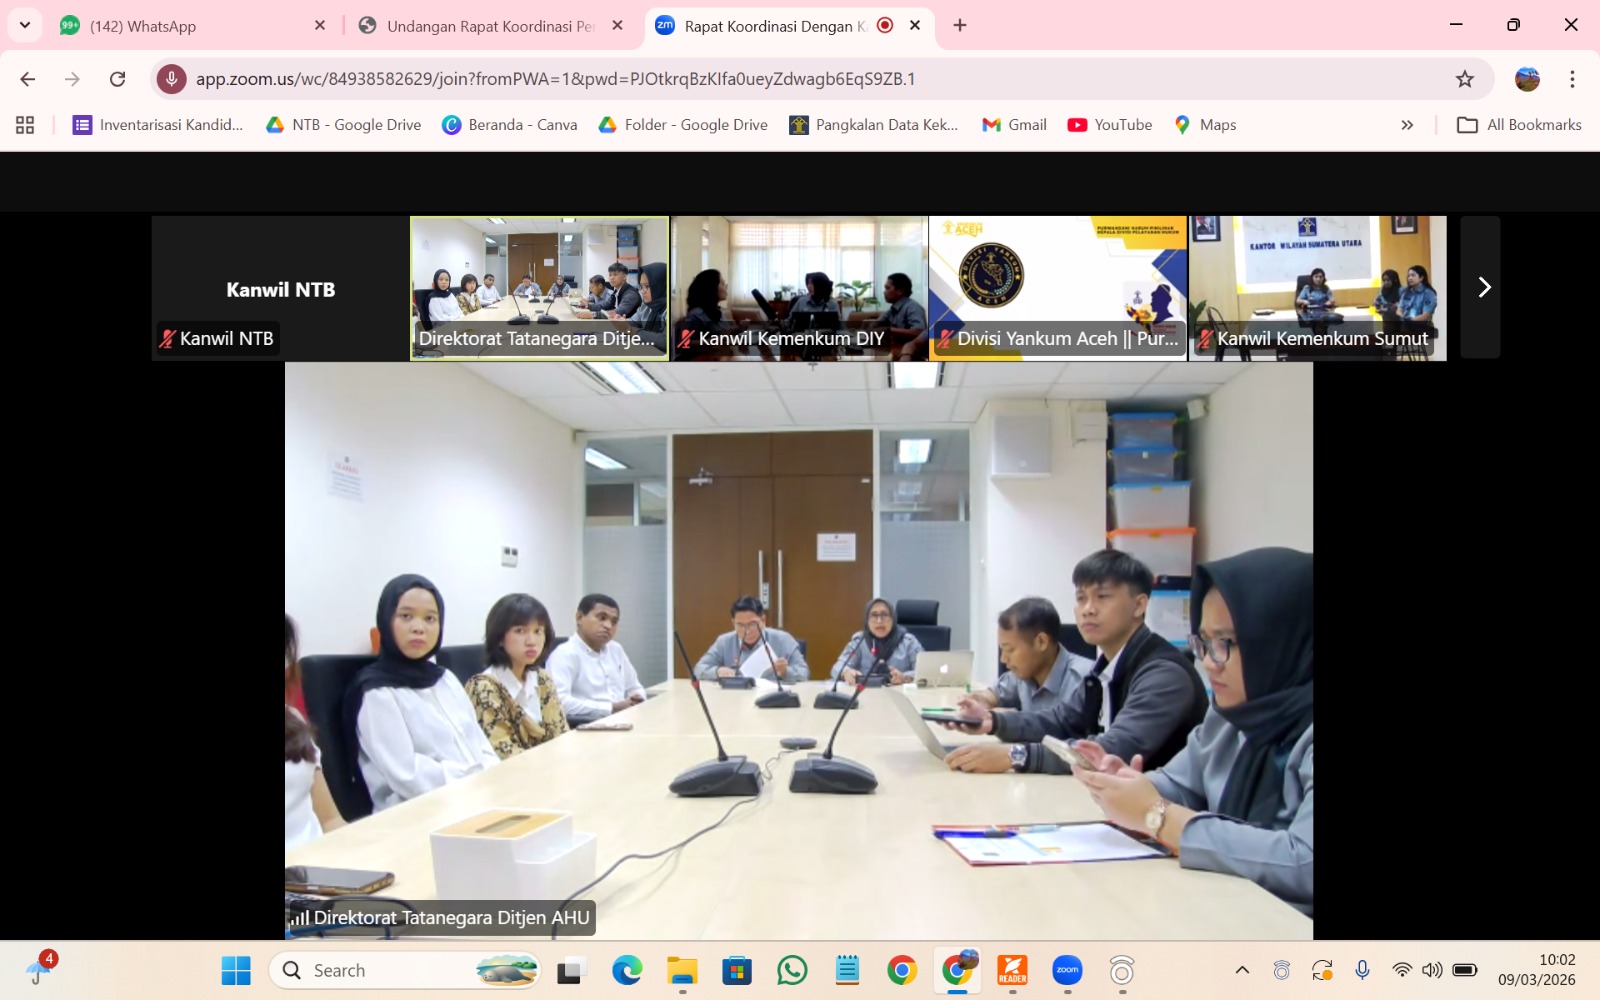Screen dimensions: 1600x1000
Task: Open WhatsApp from the taskbar
Action: coord(792,970)
